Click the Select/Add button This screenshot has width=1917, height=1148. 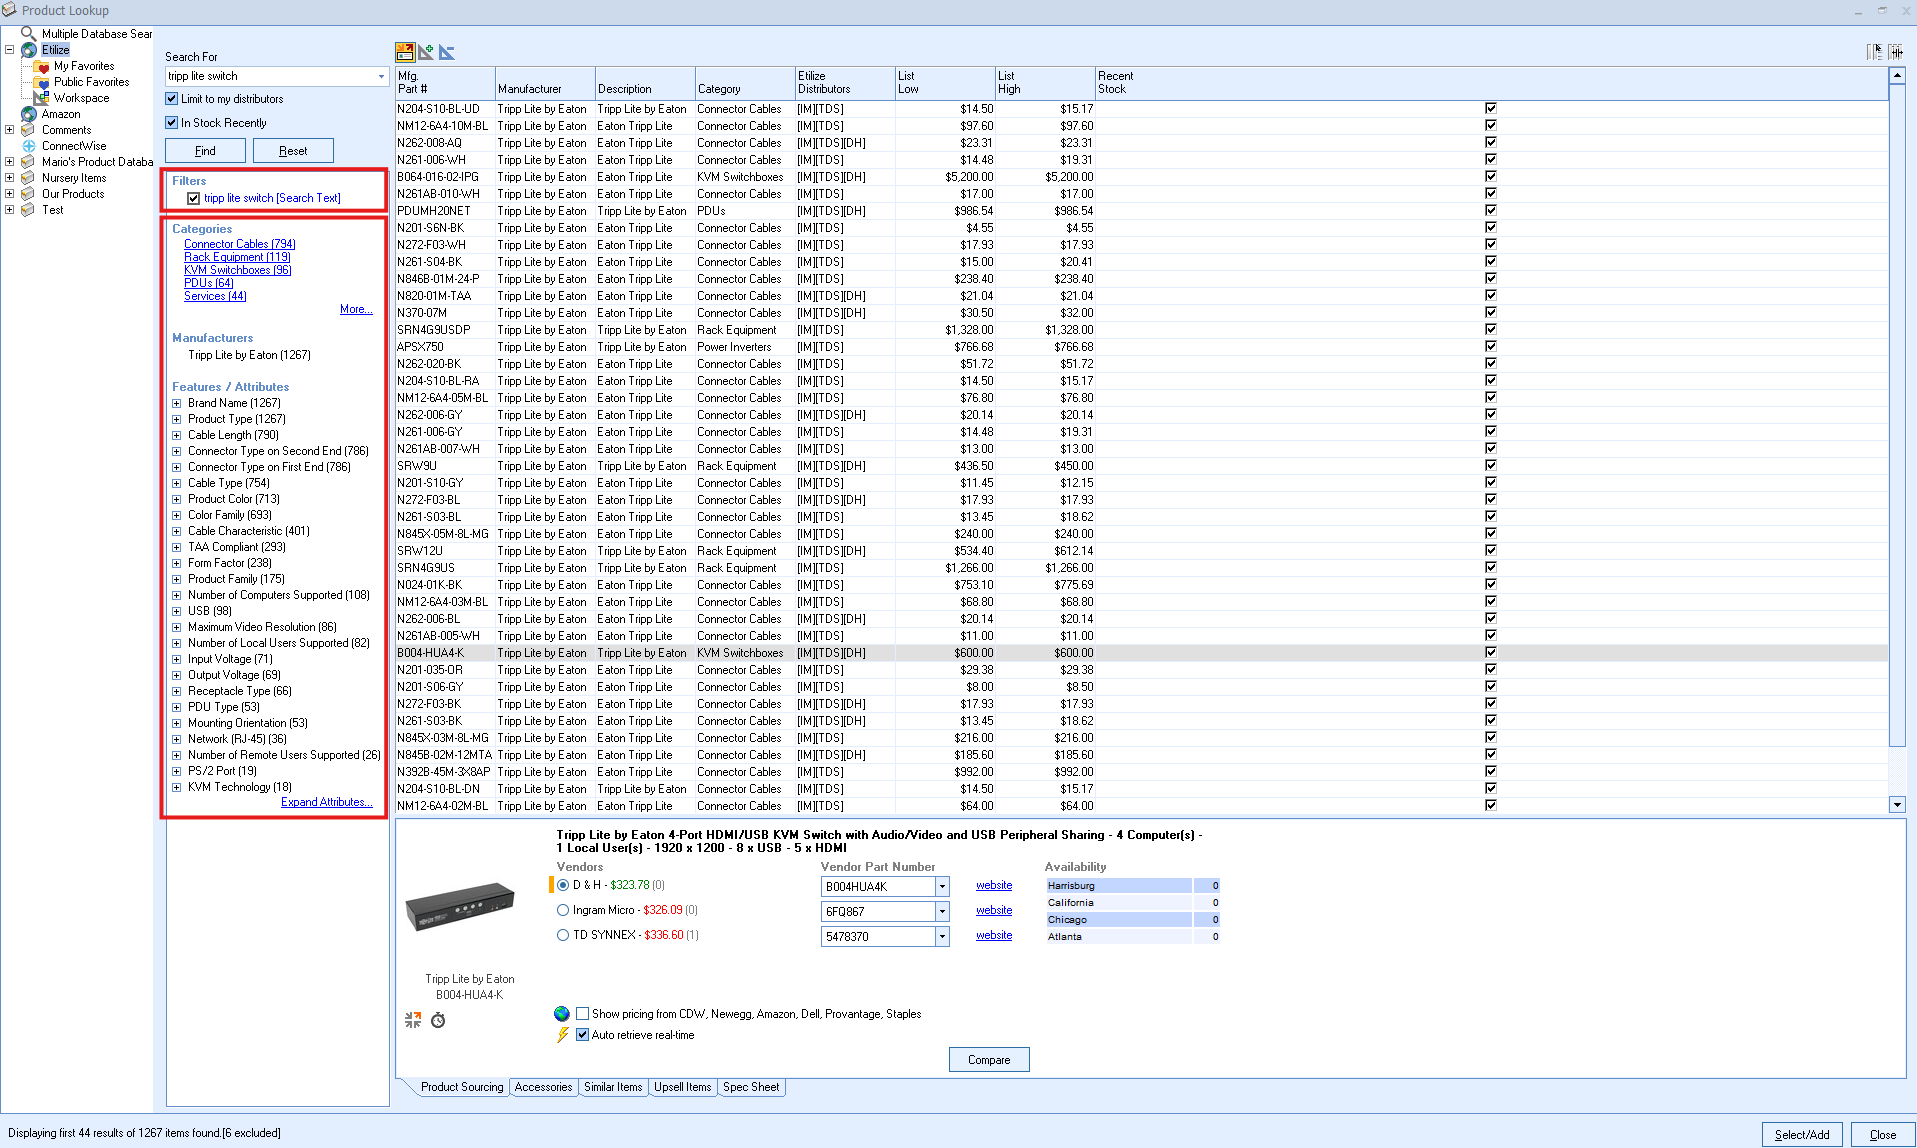click(1802, 1134)
